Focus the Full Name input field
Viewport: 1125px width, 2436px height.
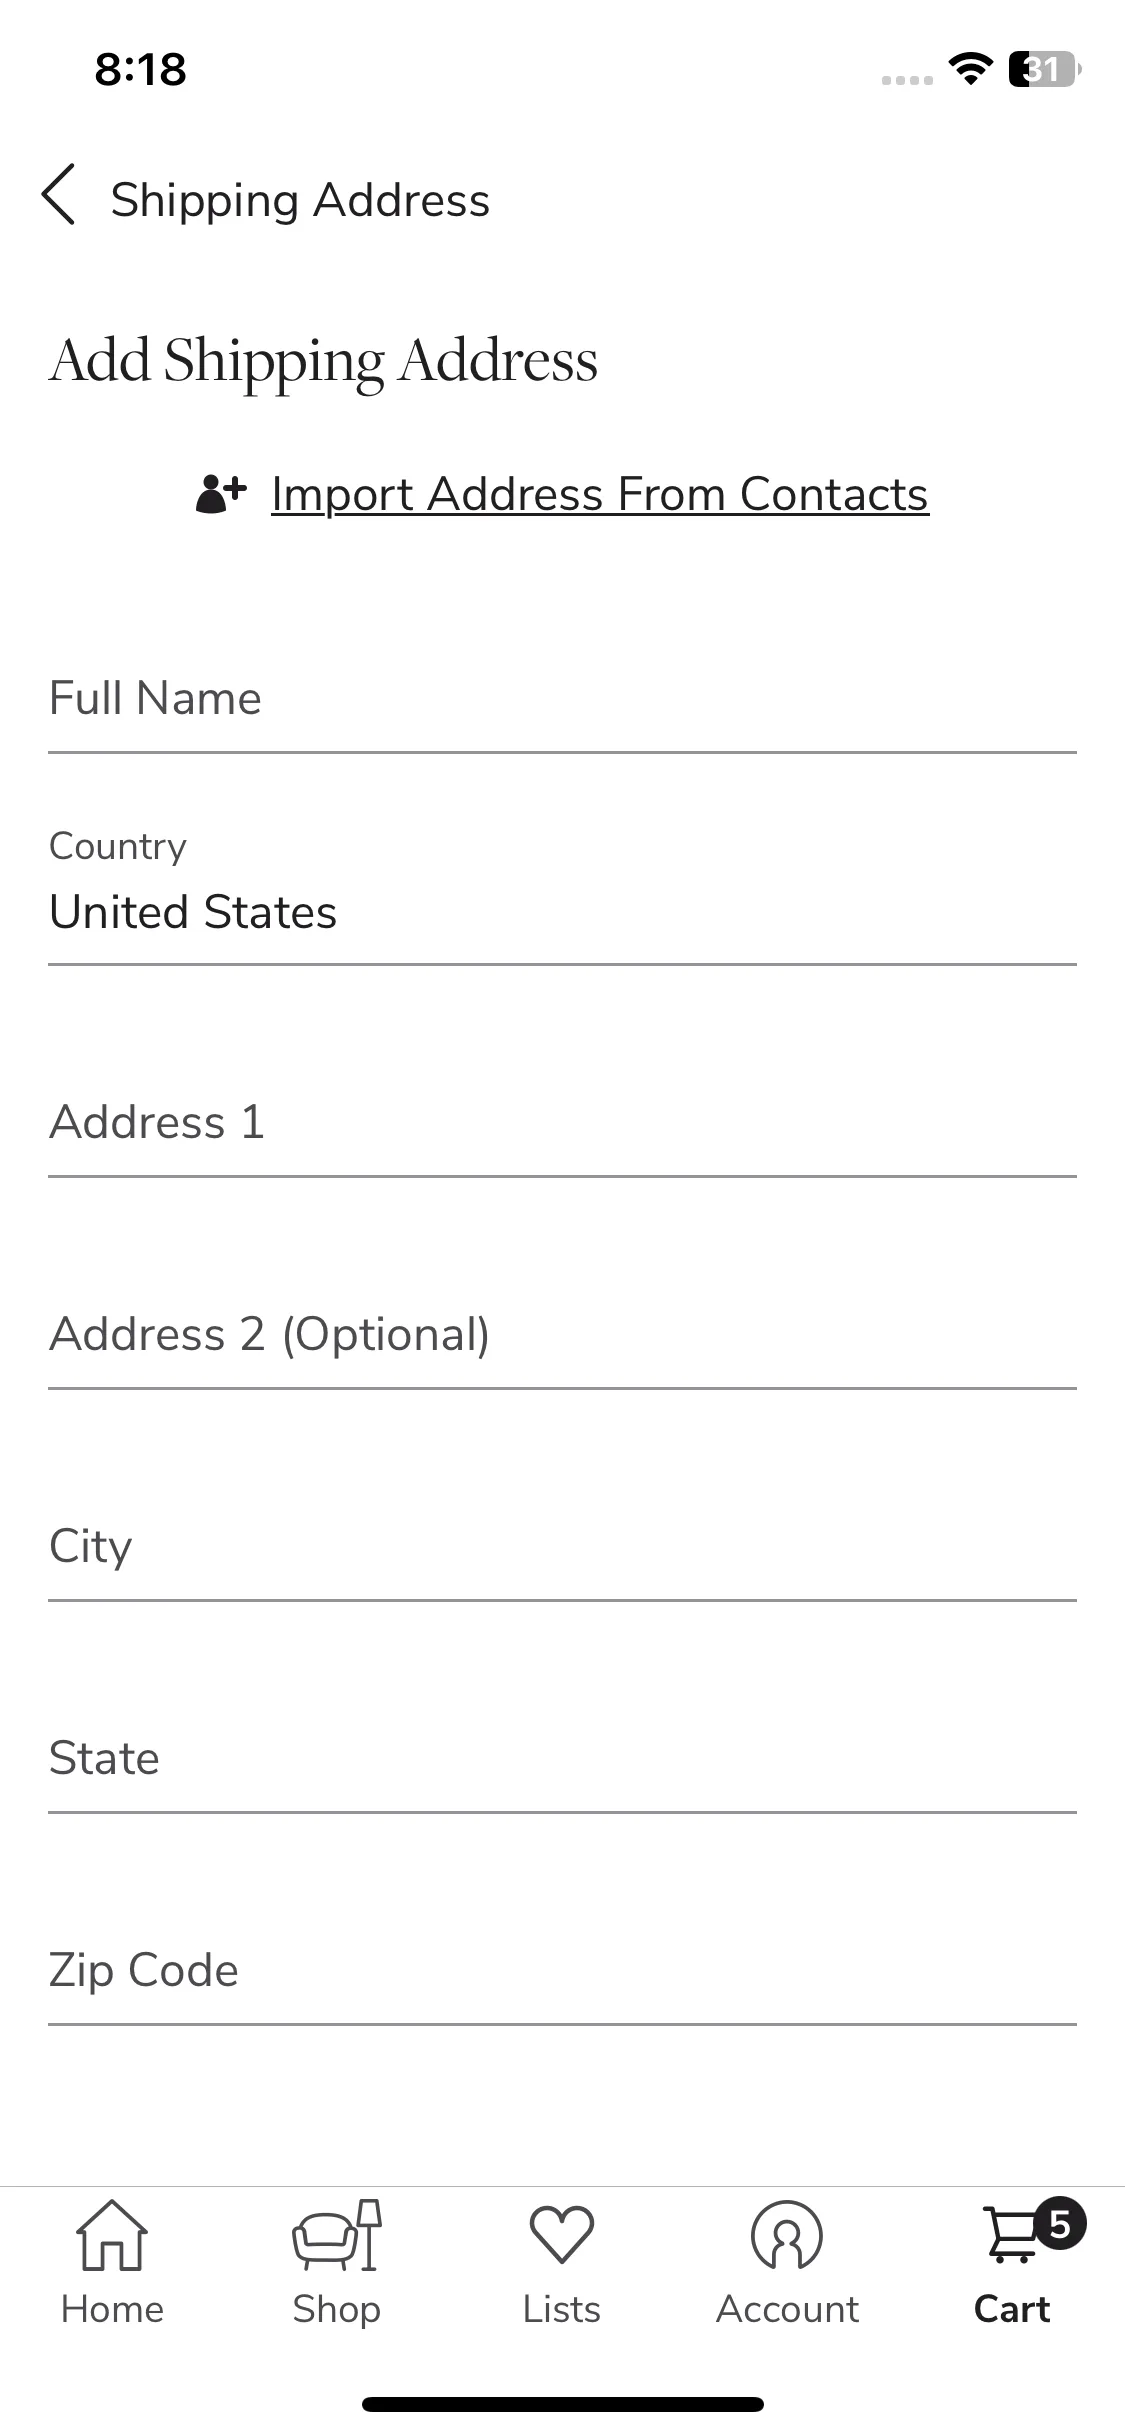point(562,700)
